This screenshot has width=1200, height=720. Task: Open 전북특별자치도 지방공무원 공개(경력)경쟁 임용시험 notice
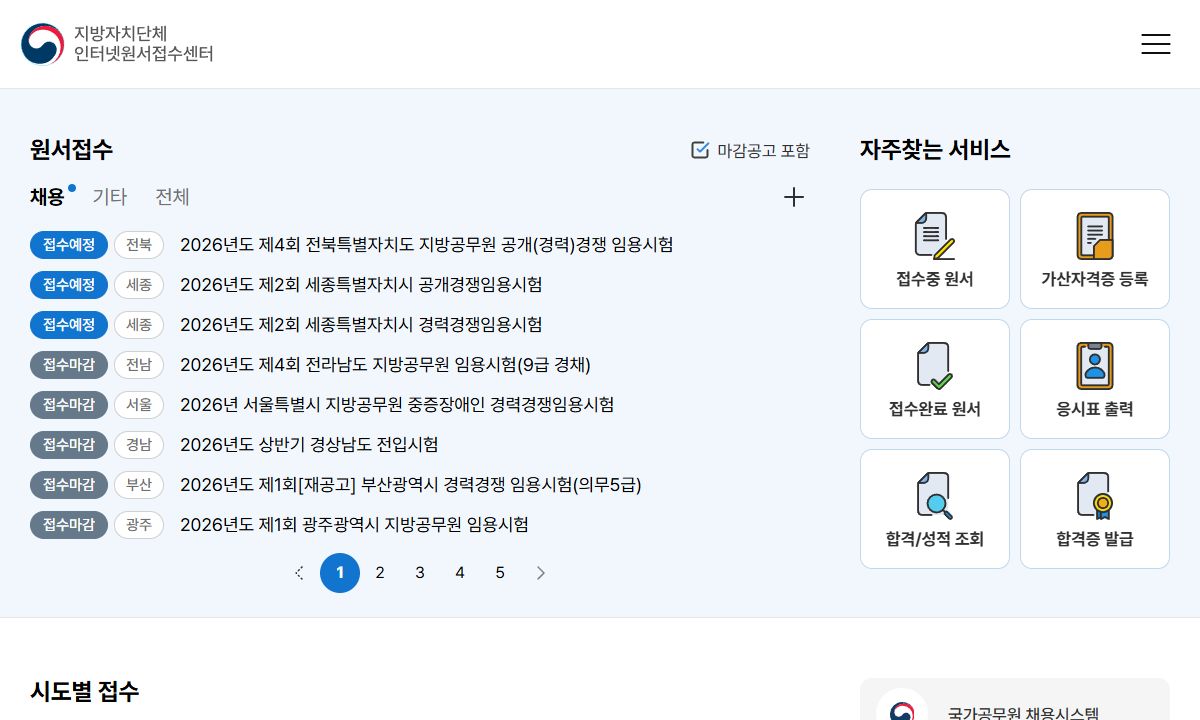tap(427, 245)
